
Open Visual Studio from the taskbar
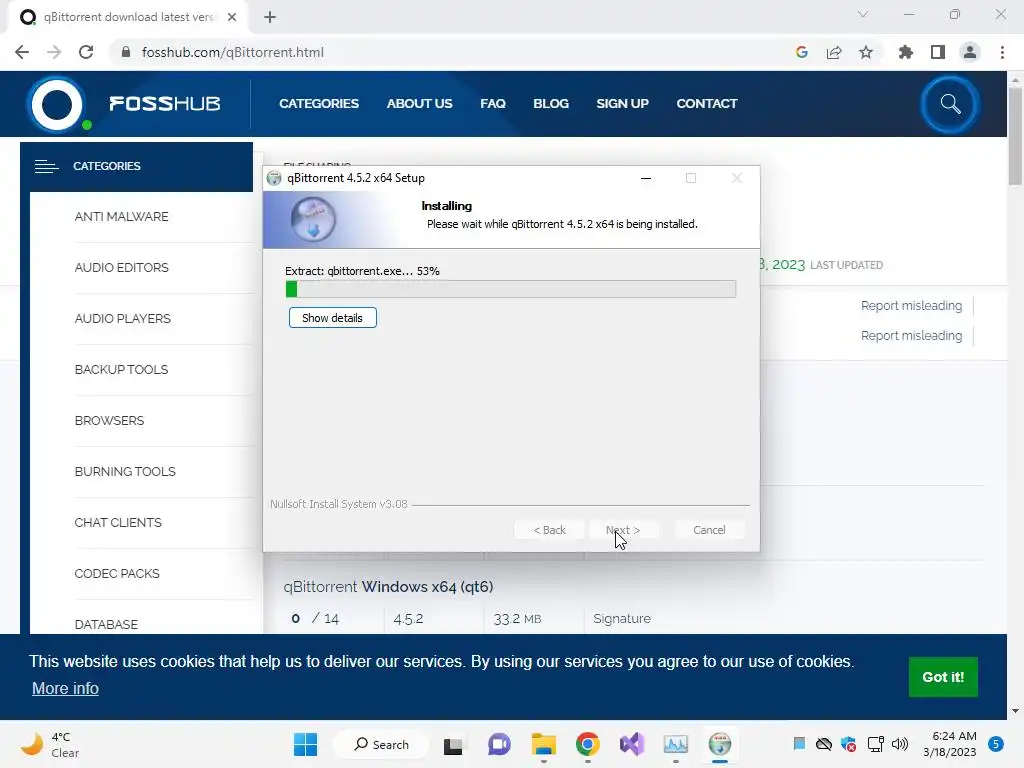(632, 744)
